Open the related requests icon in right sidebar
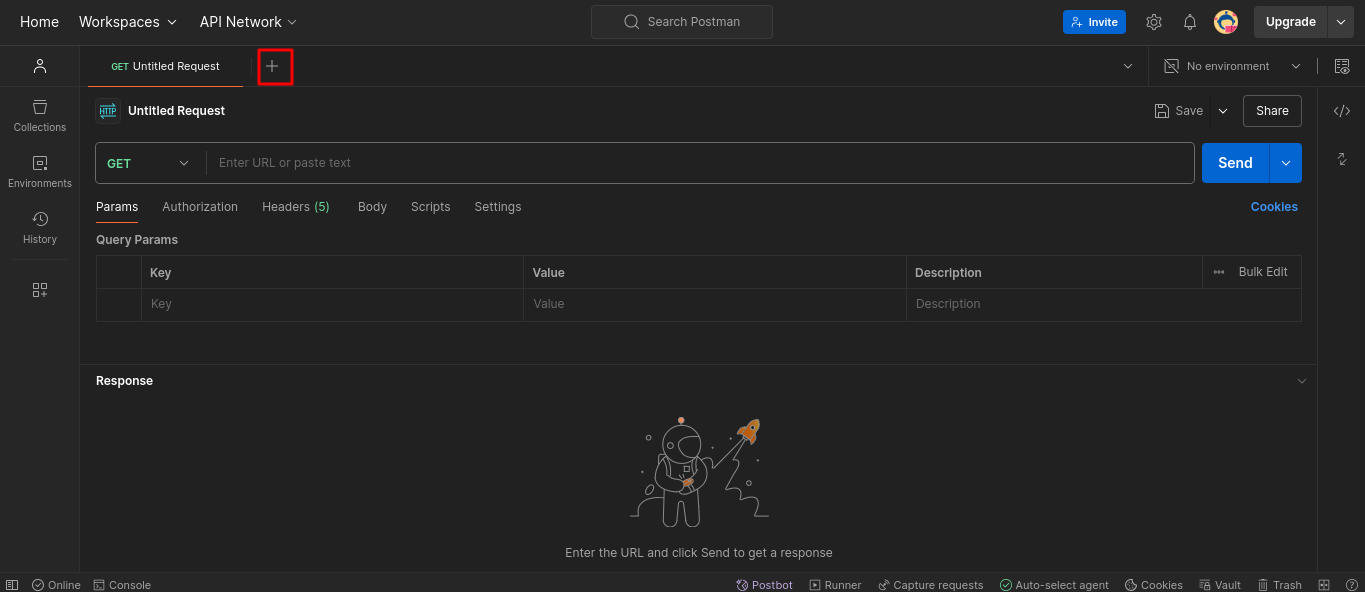1365x592 pixels. (x=1342, y=159)
